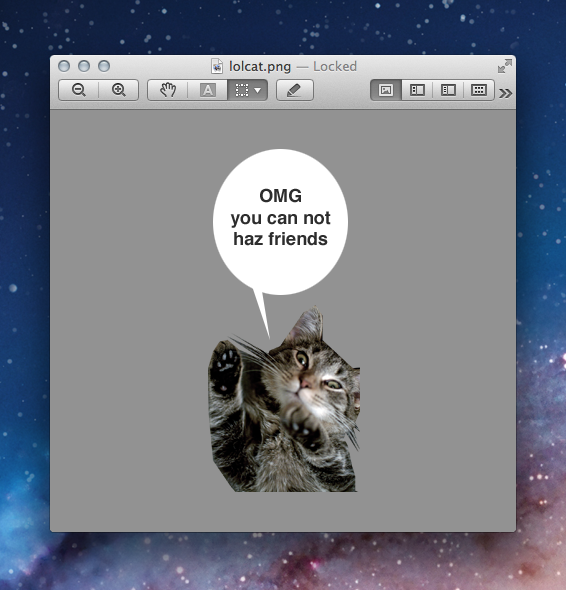Viewport: 566px width, 590px height.
Task: Expand the toolbar overflow chevrons
Action: [505, 93]
